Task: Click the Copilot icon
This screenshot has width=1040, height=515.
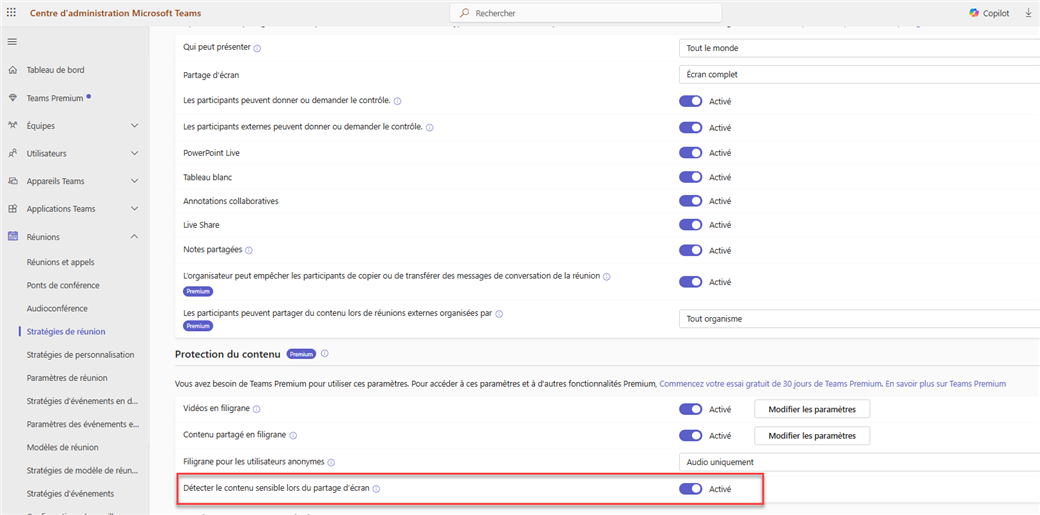Action: (974, 13)
